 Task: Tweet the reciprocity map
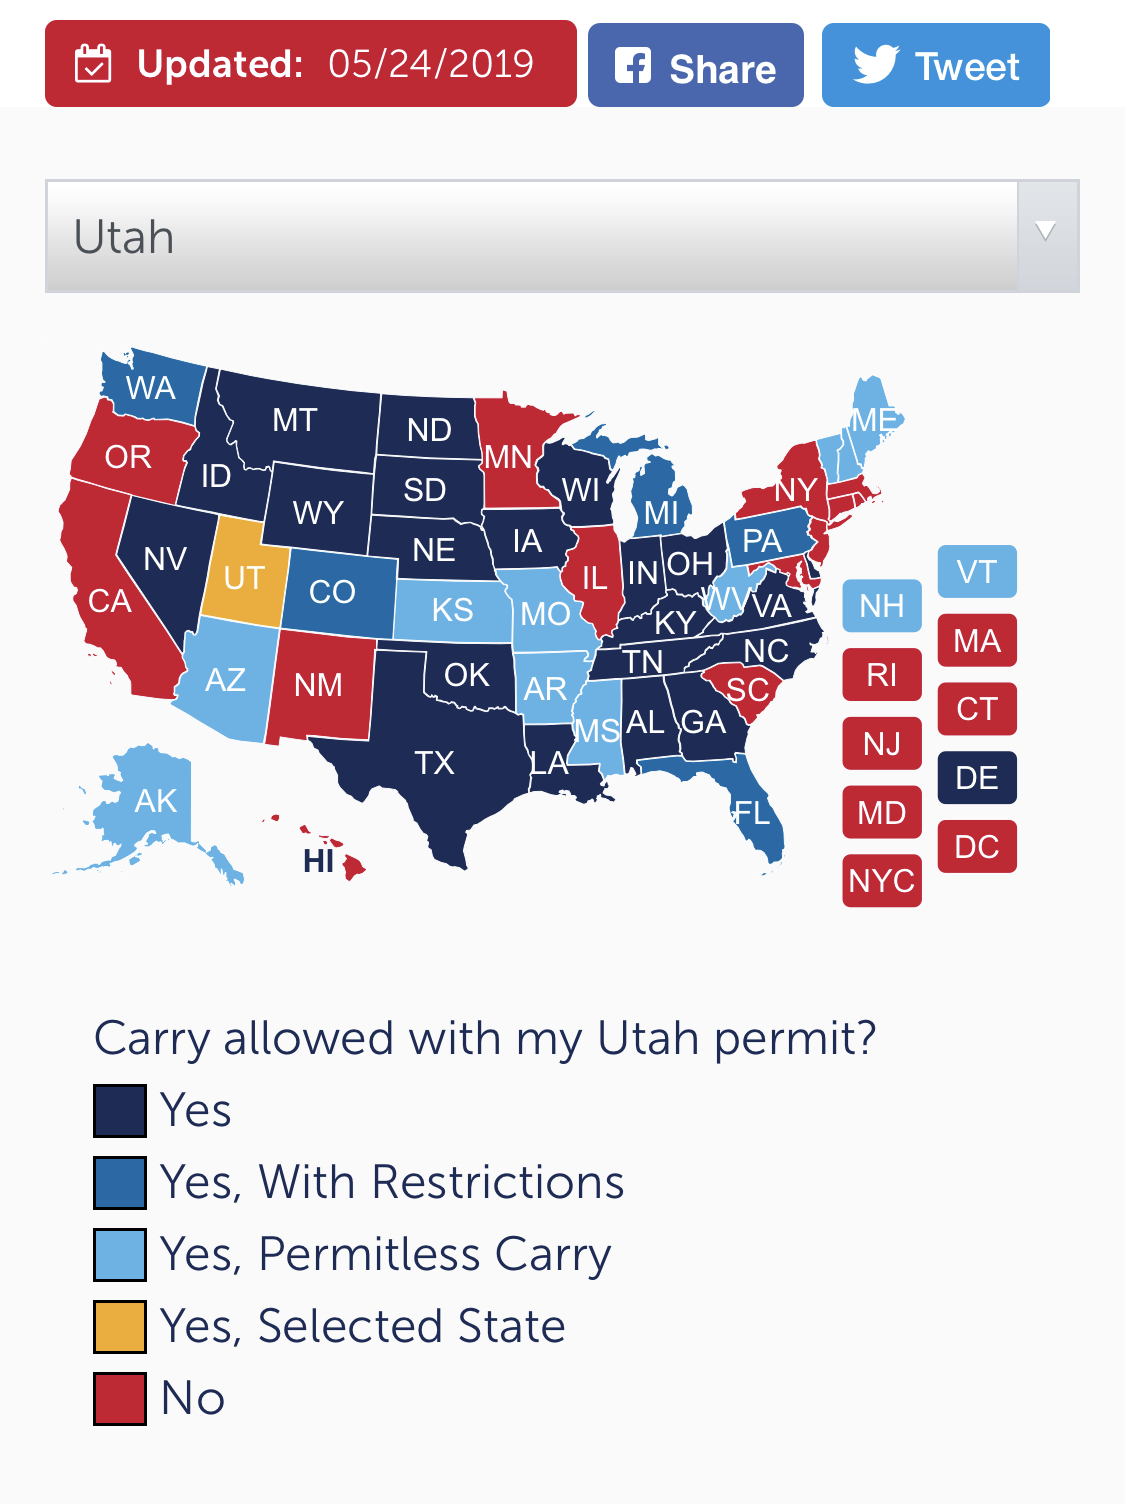coord(936,65)
